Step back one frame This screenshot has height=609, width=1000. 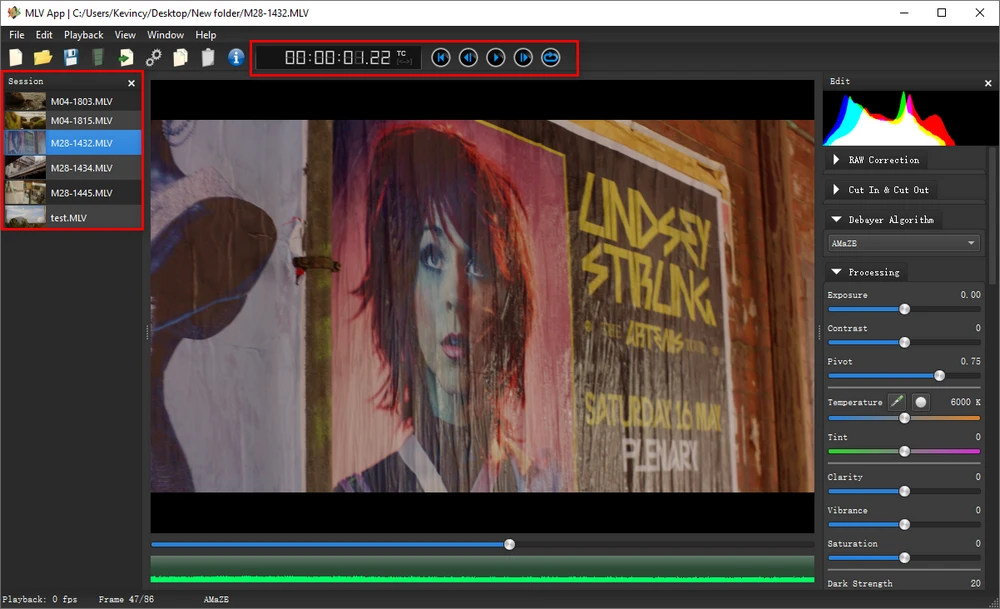468,57
